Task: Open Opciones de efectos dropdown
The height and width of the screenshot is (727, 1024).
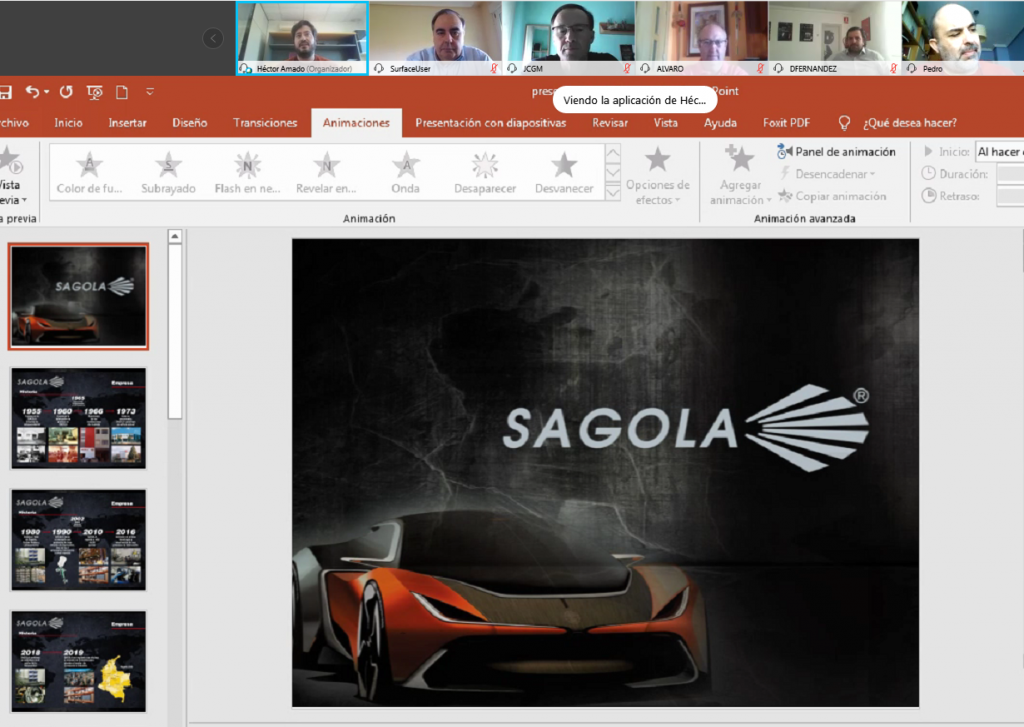Action: click(658, 175)
